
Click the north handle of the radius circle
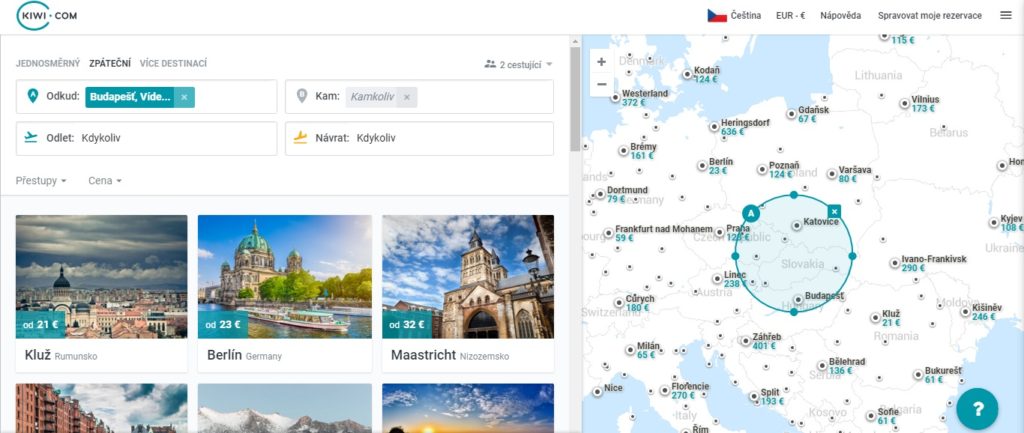click(x=793, y=195)
